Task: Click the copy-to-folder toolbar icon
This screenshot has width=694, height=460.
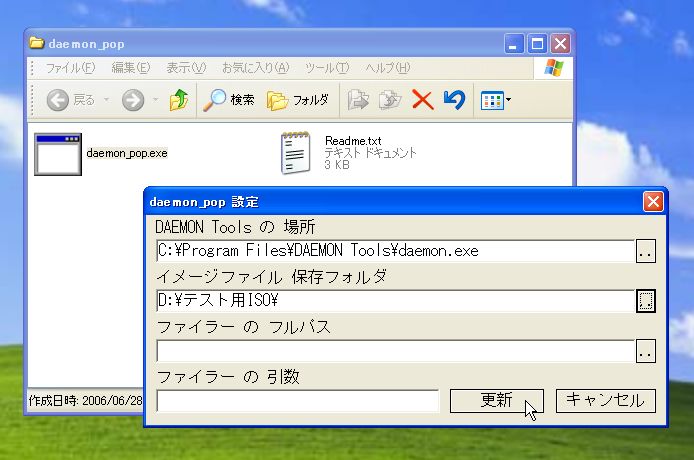Action: pyautogui.click(x=390, y=100)
